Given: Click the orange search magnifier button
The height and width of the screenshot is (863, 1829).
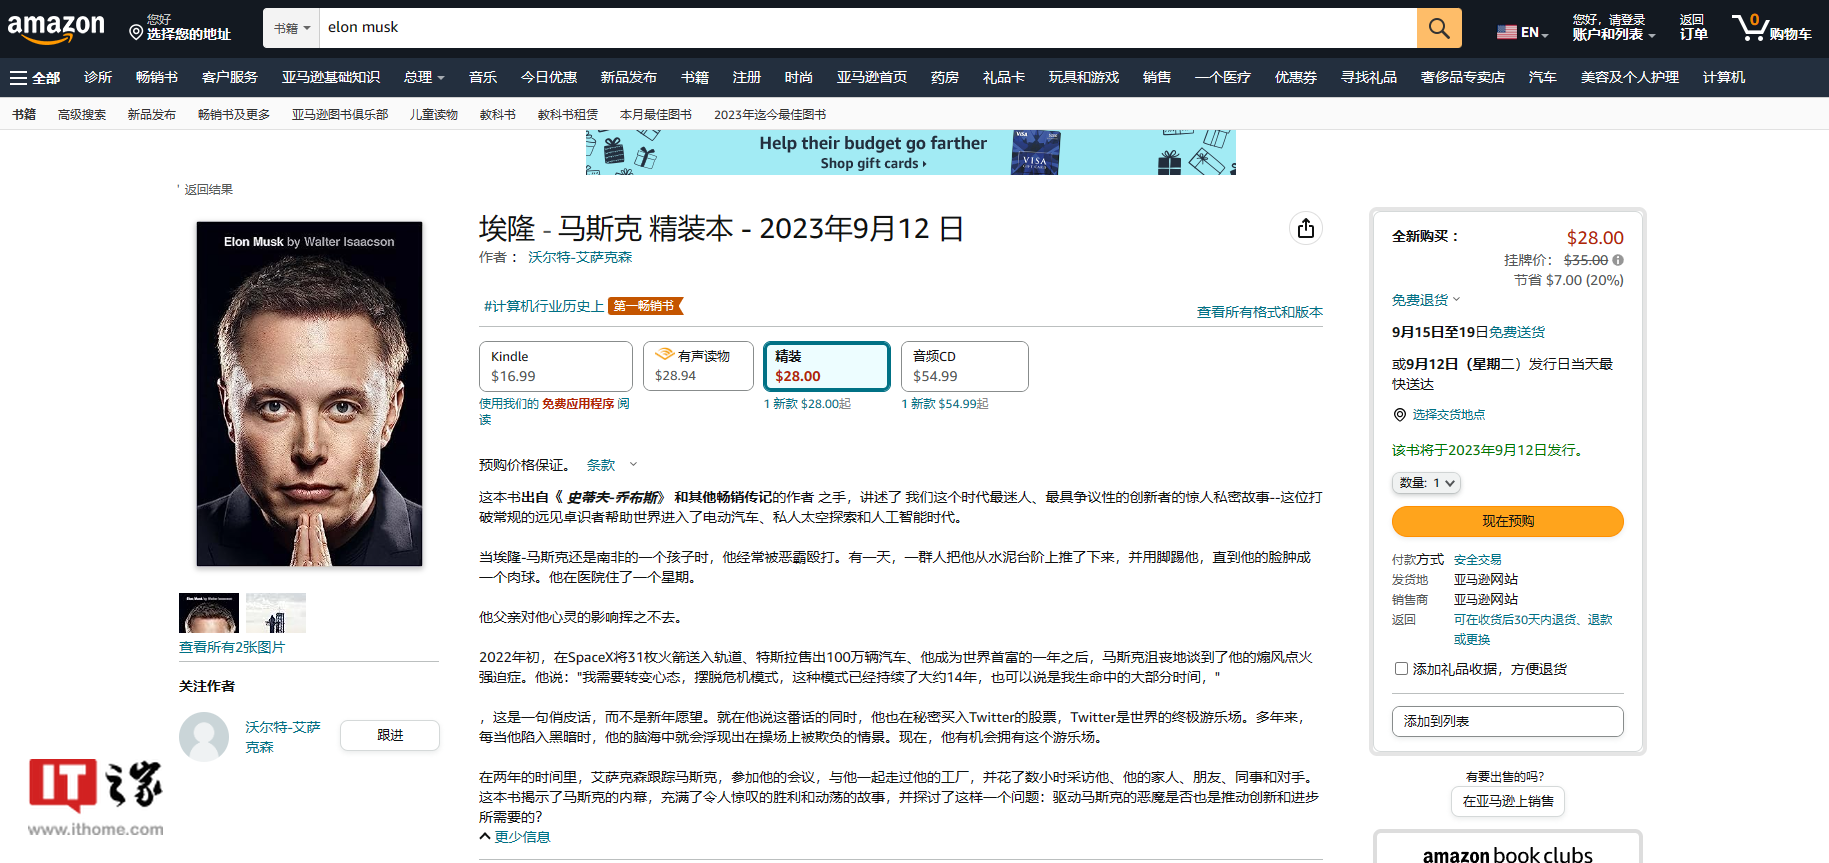Looking at the screenshot, I should click(x=1439, y=28).
